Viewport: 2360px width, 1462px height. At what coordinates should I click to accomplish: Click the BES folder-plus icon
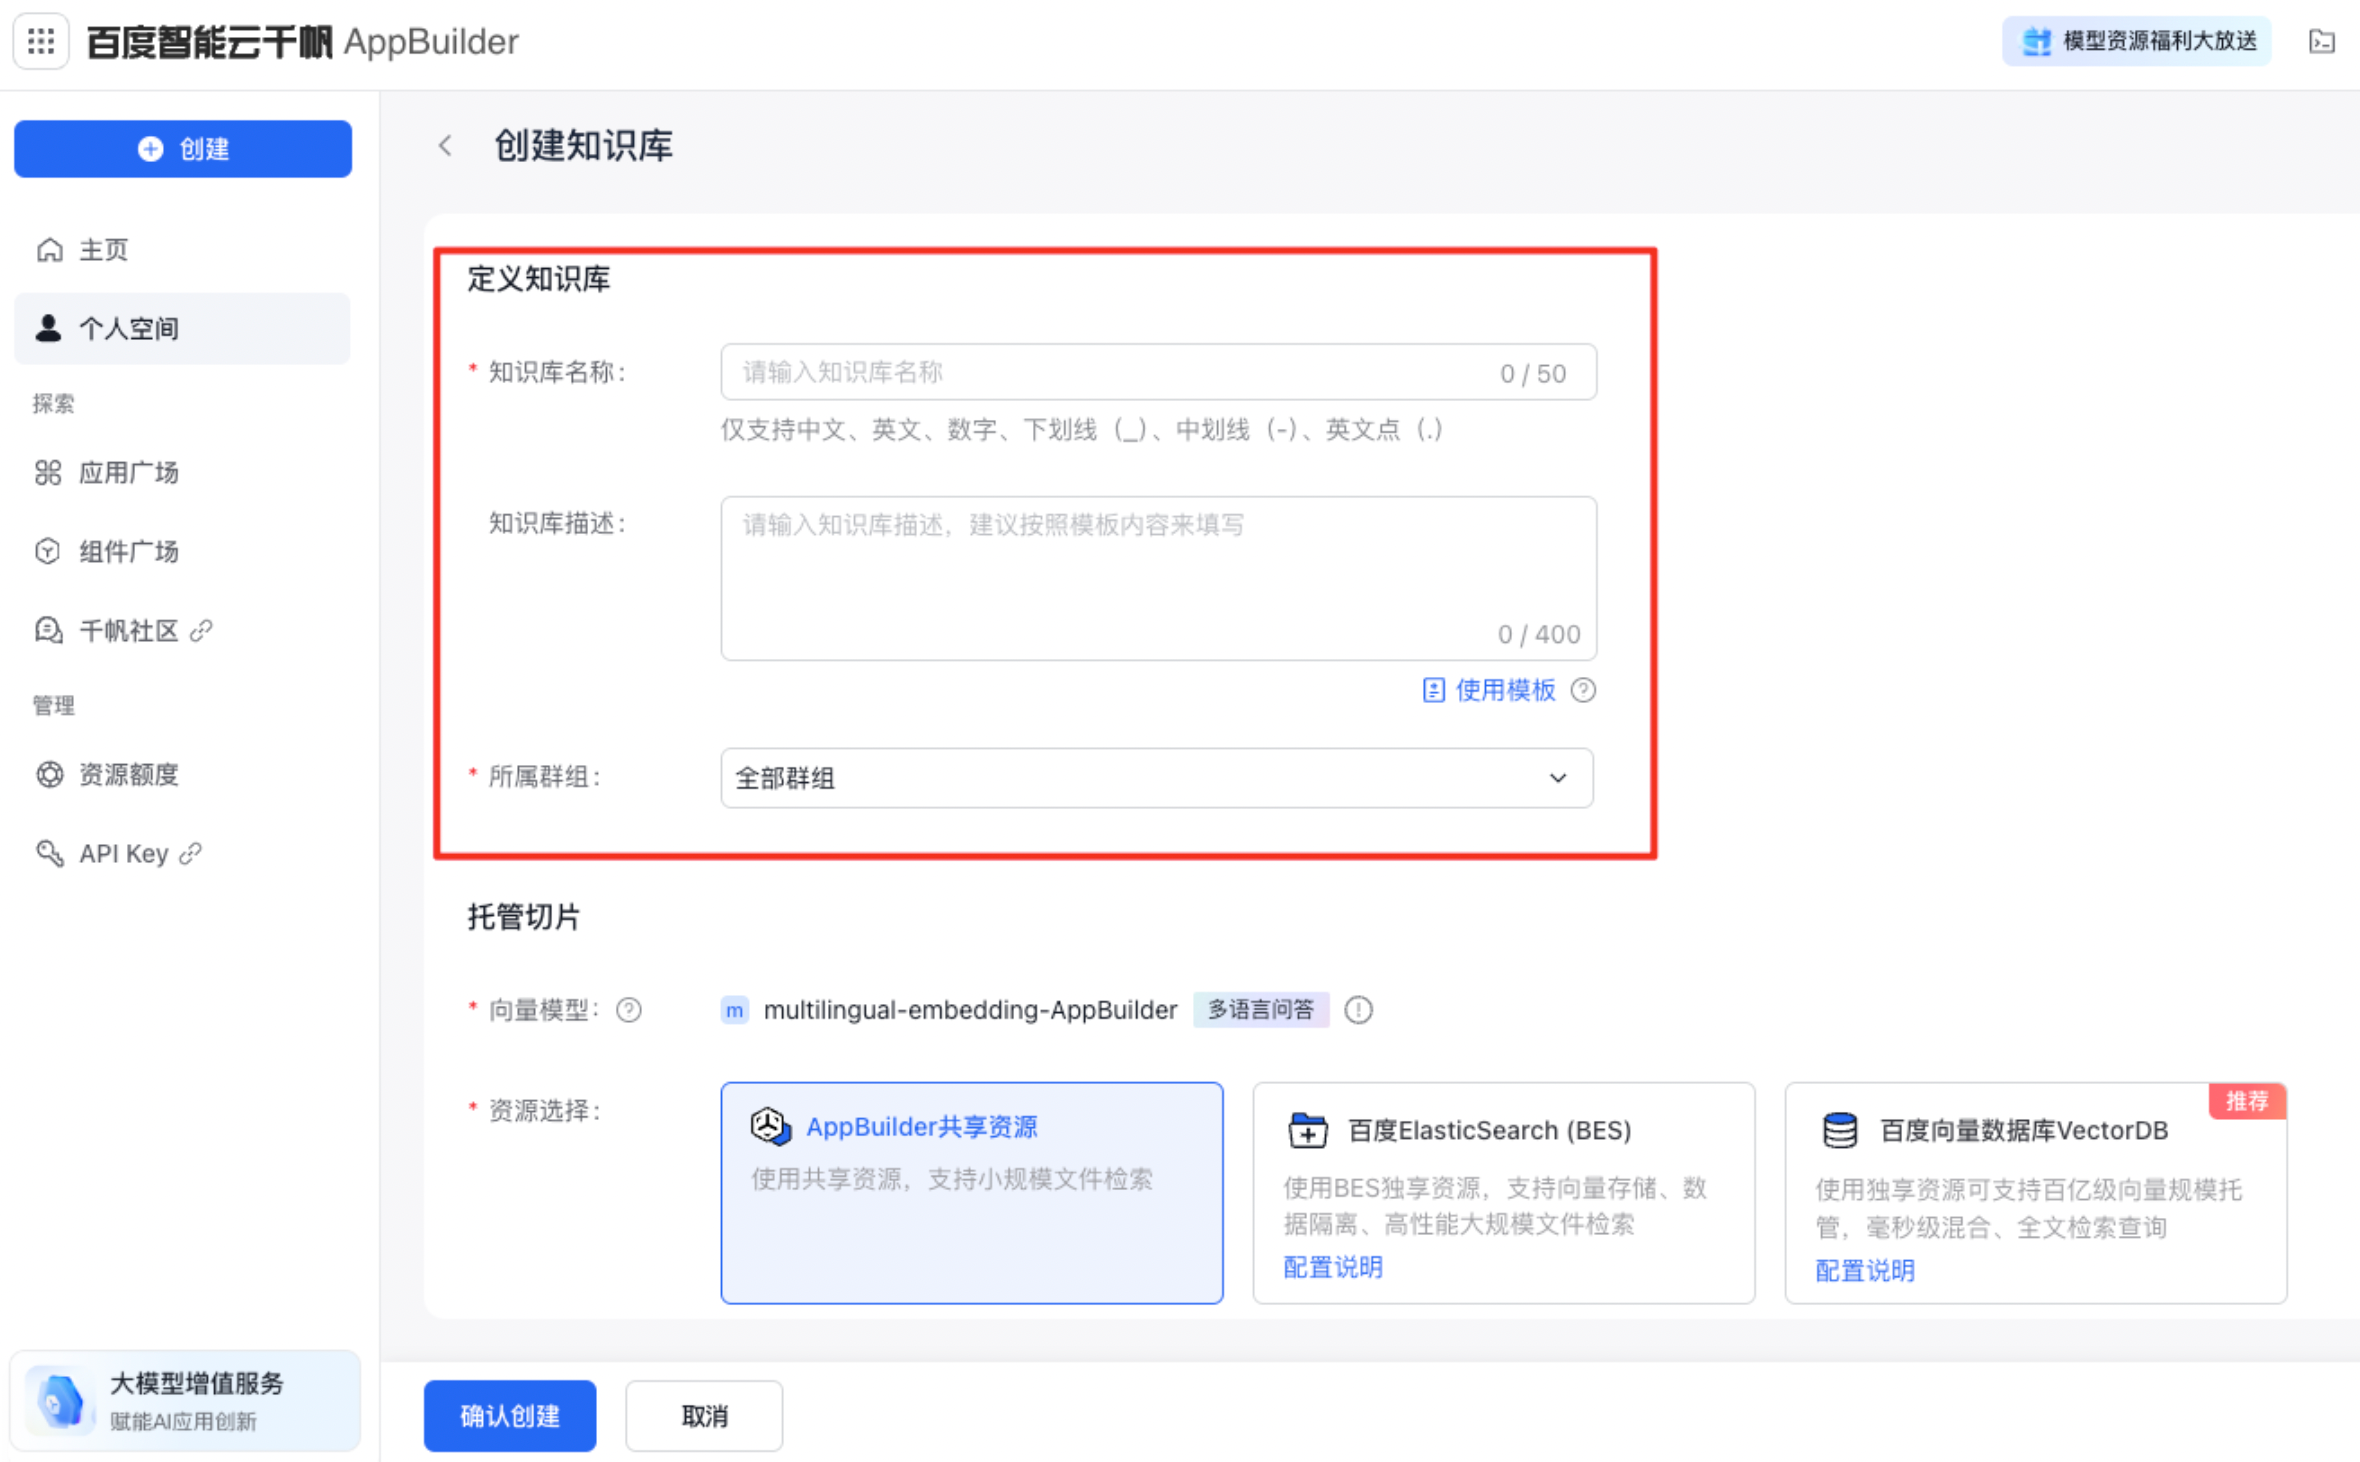[1307, 1130]
